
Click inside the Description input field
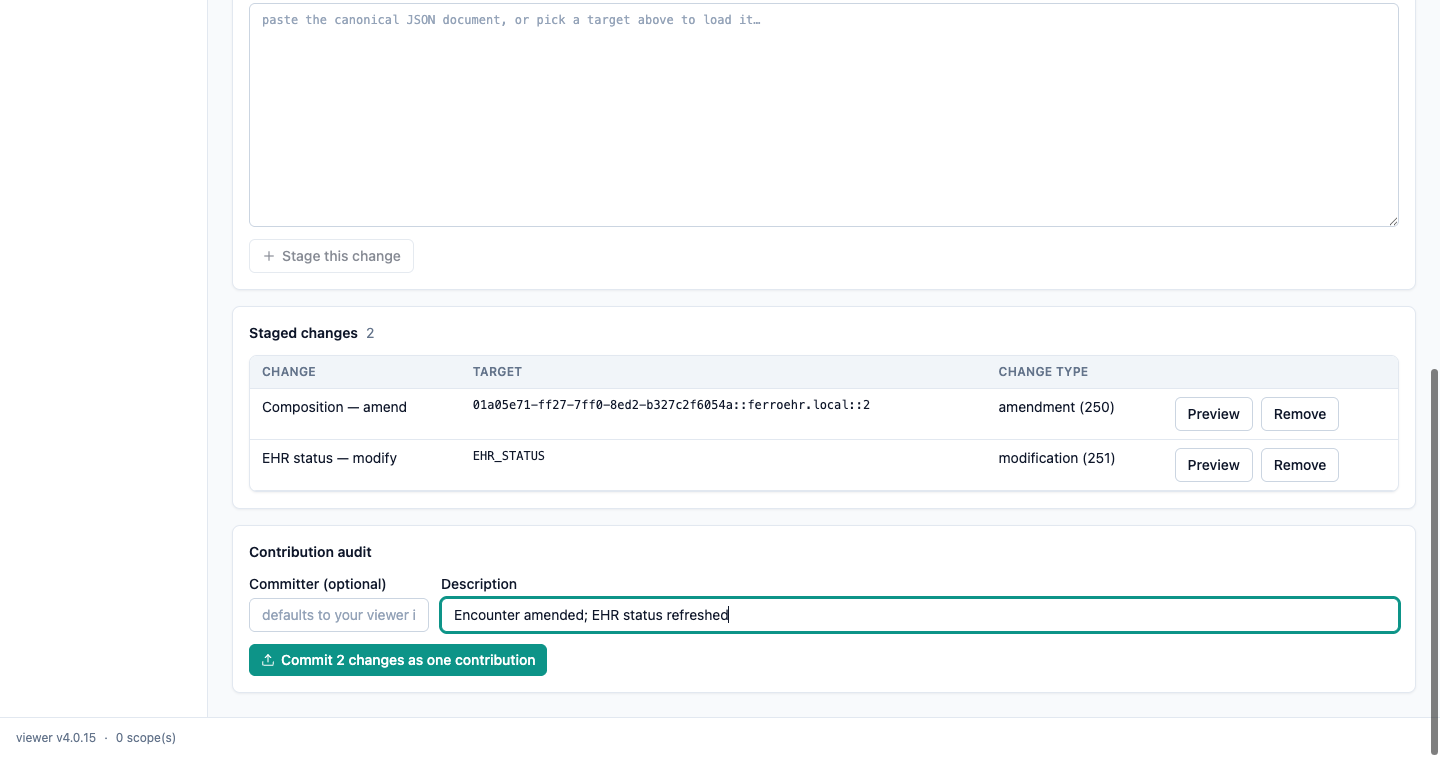tap(920, 615)
